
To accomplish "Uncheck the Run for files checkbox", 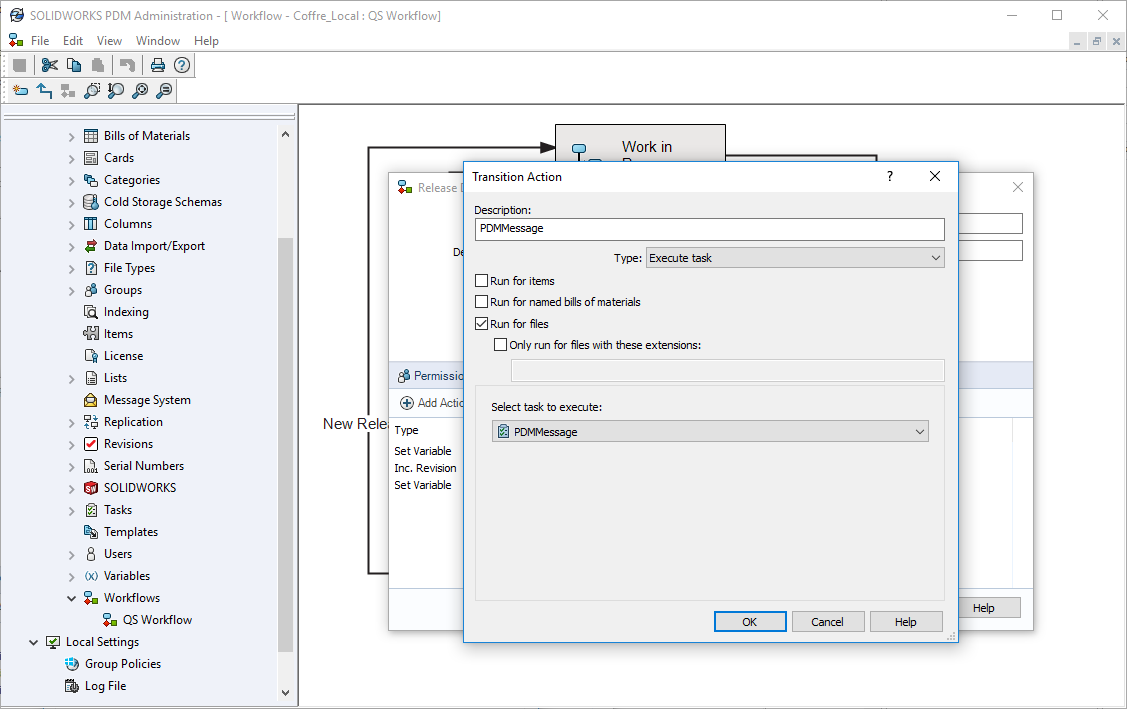I will (482, 324).
